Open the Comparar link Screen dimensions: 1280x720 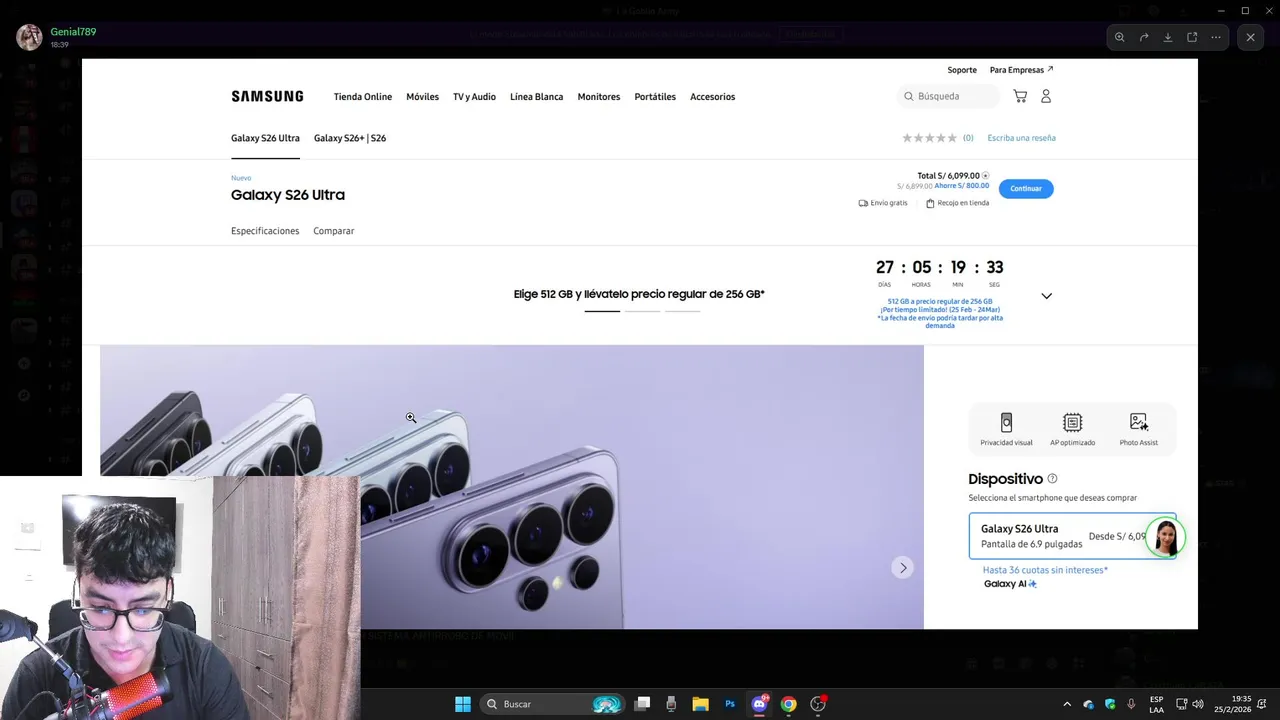point(334,231)
